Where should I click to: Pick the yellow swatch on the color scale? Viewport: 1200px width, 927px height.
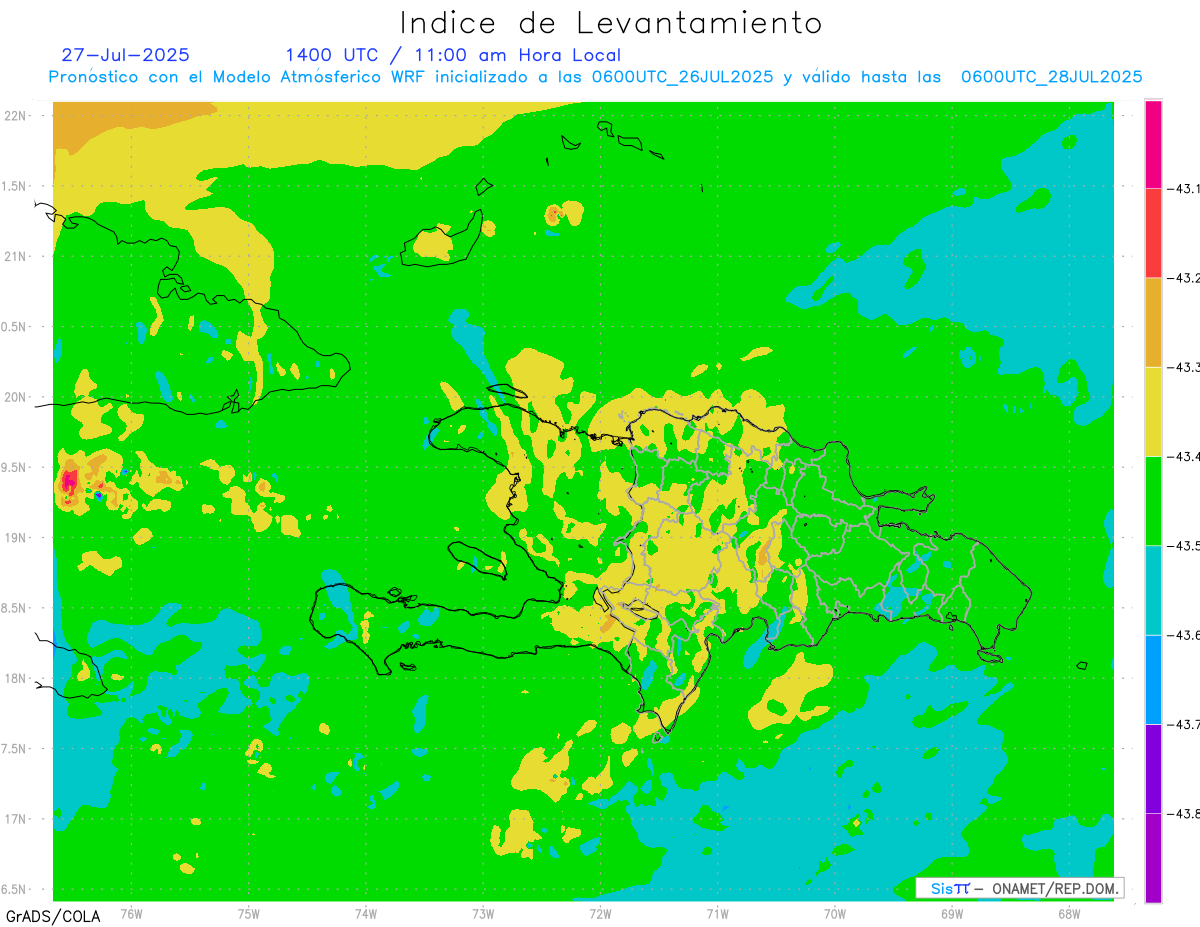[x=1153, y=411]
